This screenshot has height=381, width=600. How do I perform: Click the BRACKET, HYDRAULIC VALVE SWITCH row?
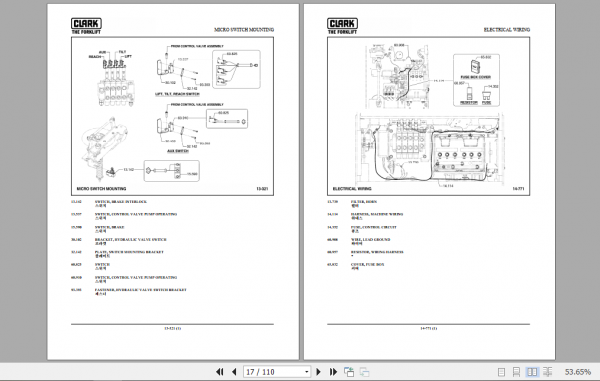[119, 241]
